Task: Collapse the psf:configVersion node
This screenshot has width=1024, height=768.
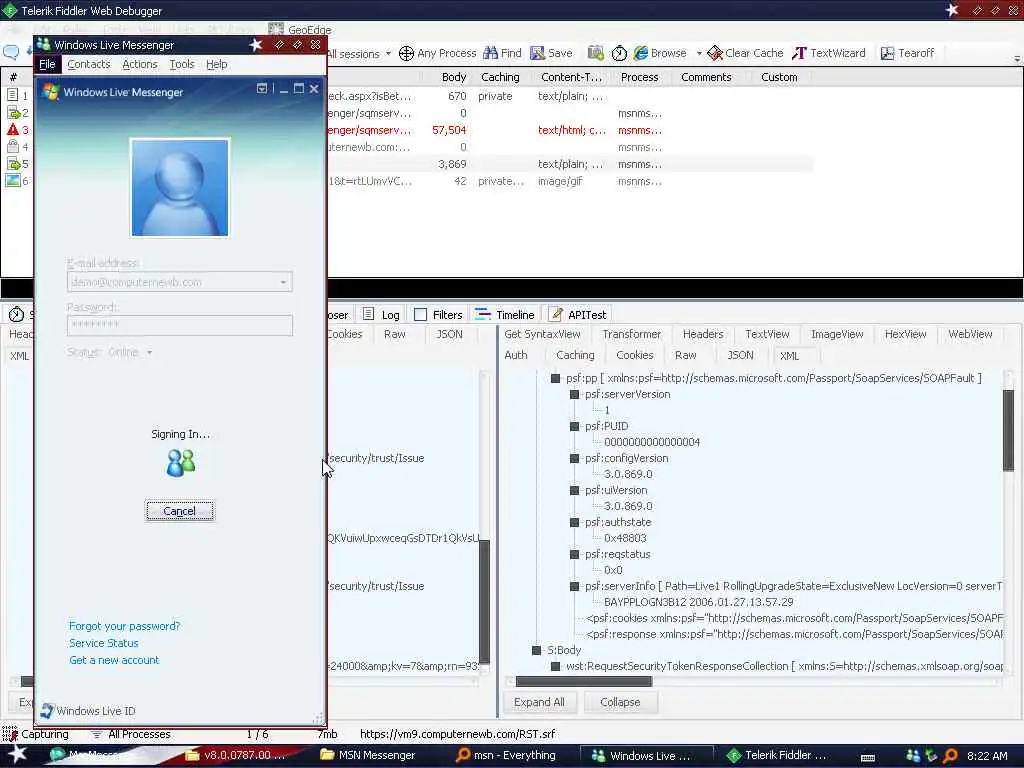Action: 575,458
